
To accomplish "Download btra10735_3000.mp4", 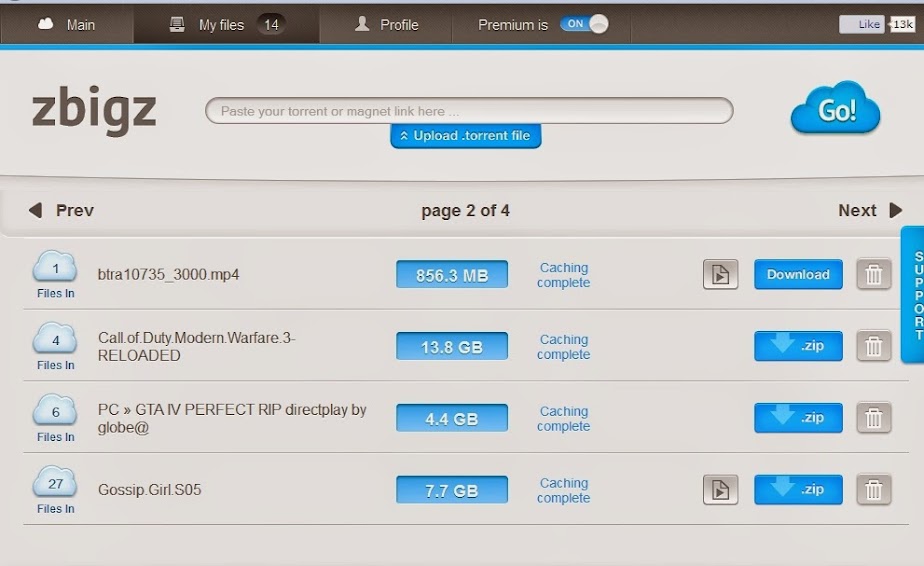I will (x=798, y=274).
